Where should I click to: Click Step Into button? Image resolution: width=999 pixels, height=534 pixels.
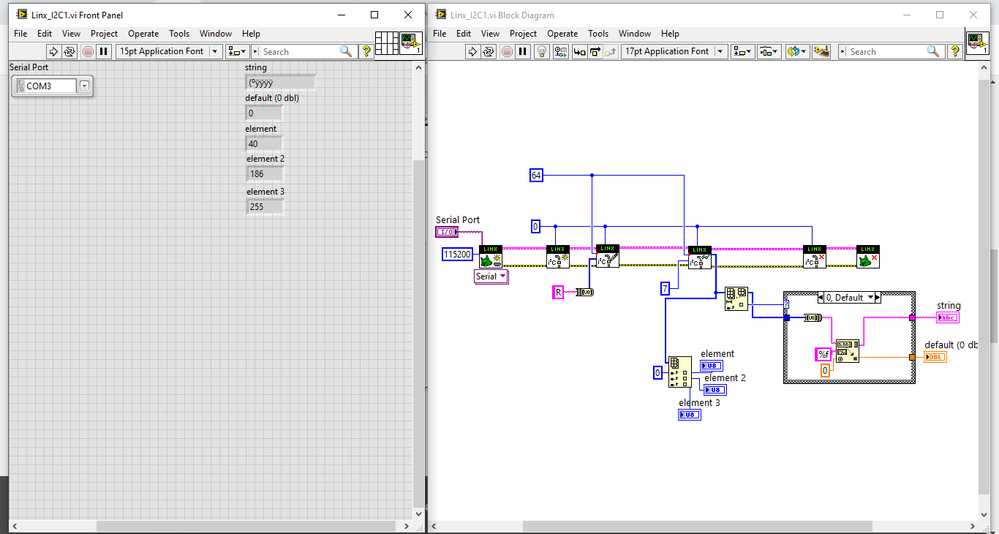[x=579, y=52]
